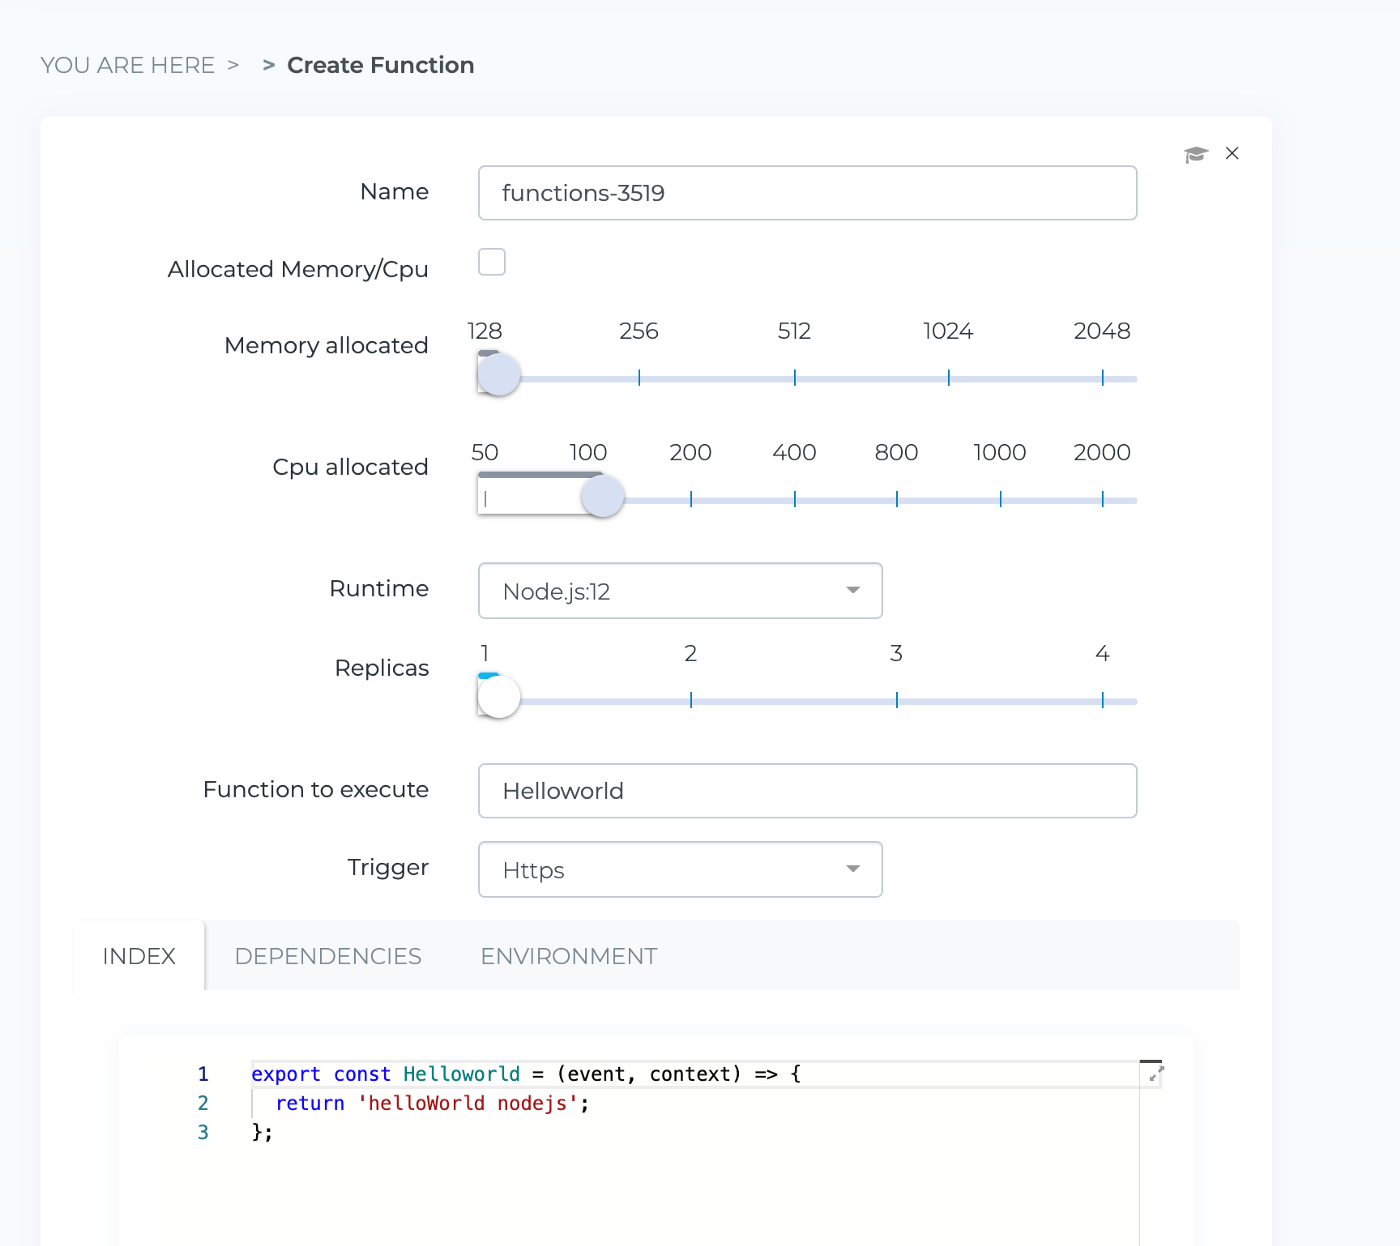Switch to the DEPENDENCIES tab

[328, 956]
